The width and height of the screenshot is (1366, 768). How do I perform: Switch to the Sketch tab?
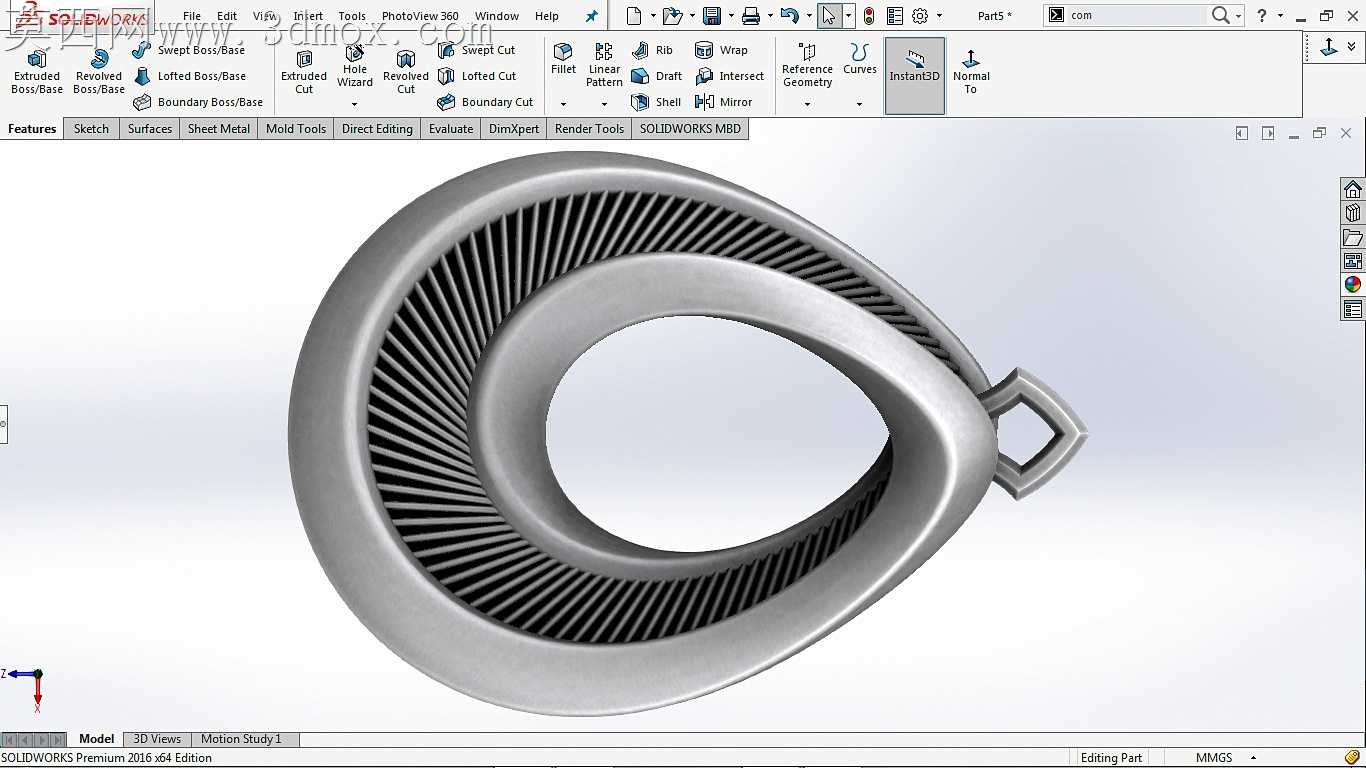91,129
